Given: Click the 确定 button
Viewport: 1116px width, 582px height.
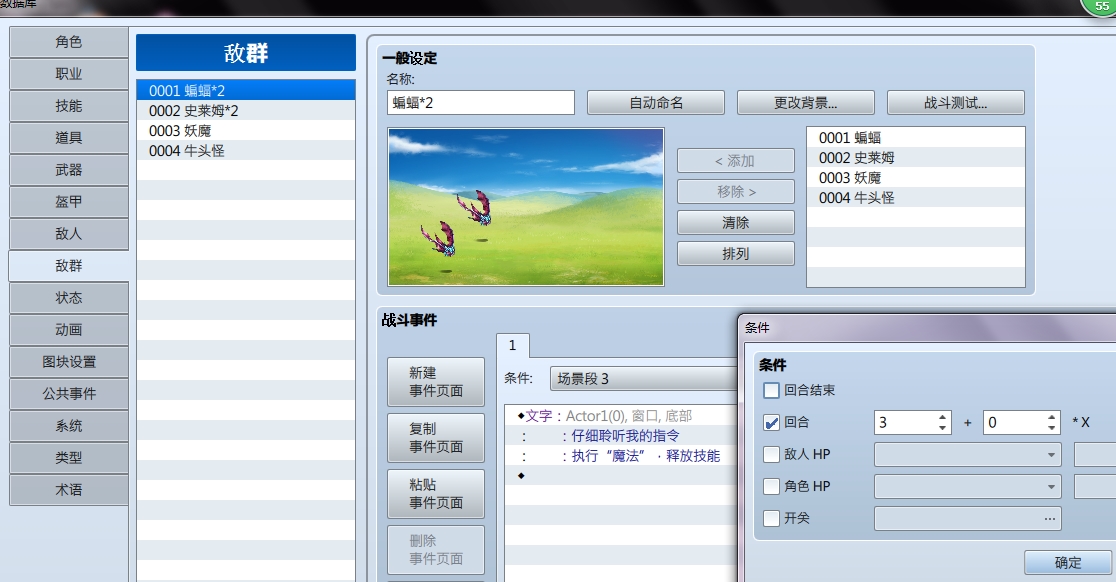Looking at the screenshot, I should point(1068,562).
